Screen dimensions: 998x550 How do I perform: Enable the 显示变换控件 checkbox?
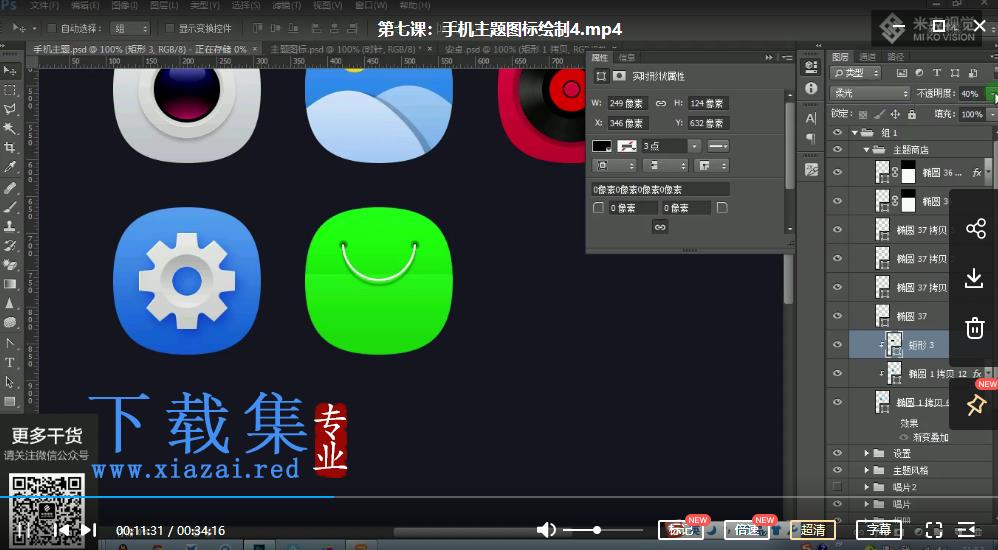click(170, 29)
